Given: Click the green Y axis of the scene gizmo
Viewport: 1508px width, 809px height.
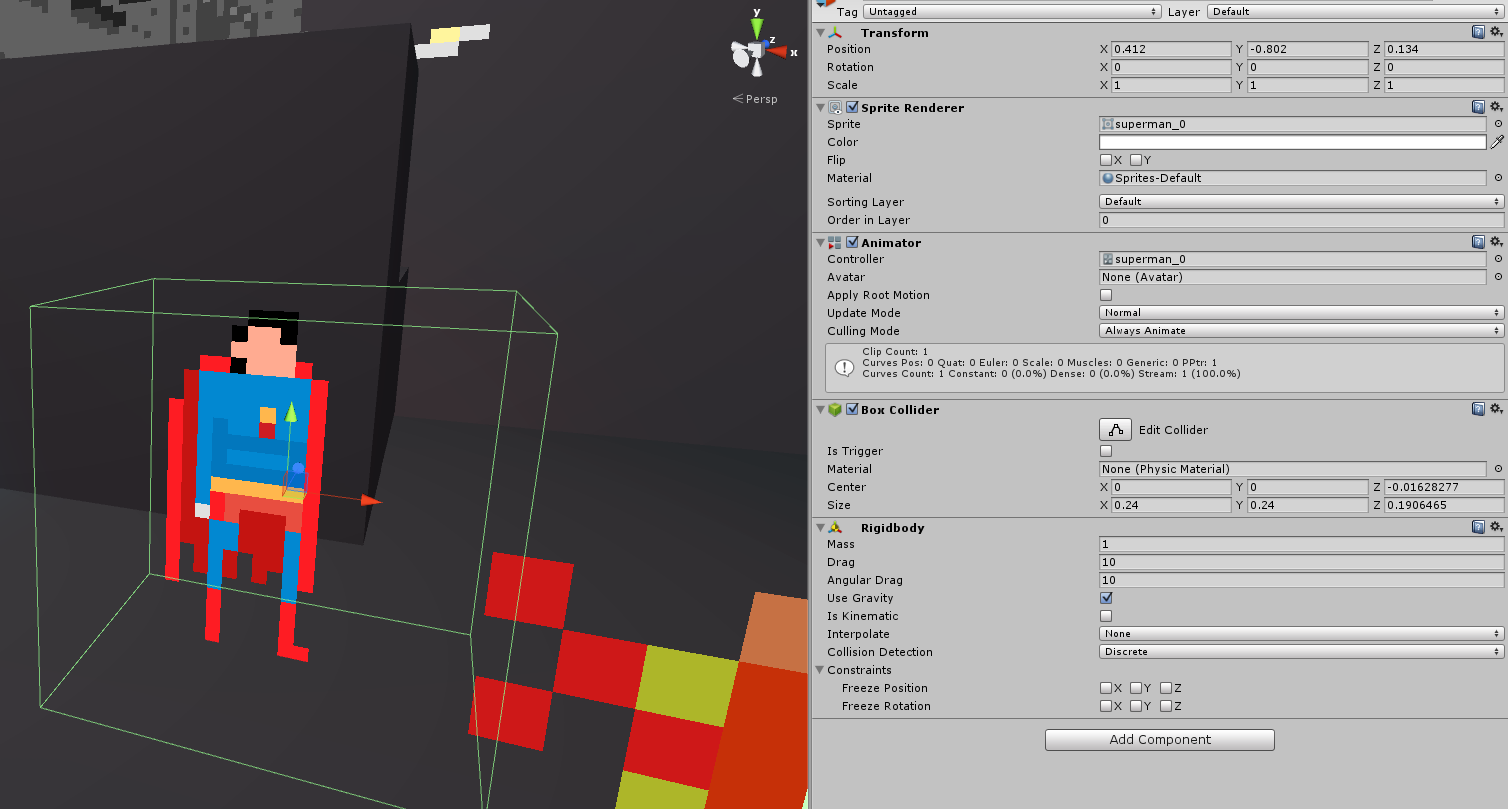Looking at the screenshot, I should point(757,26).
